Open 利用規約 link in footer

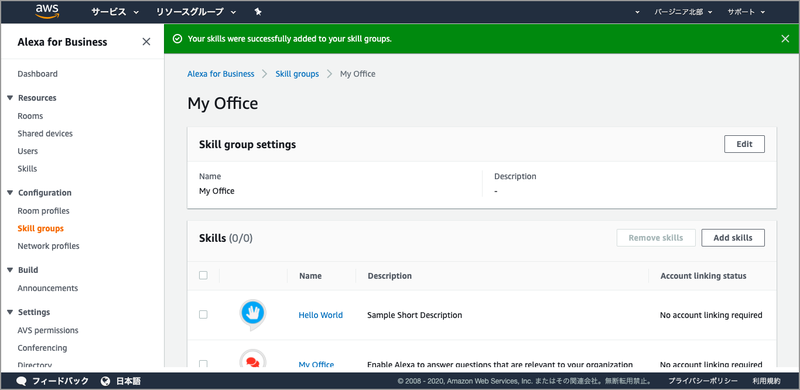pos(766,381)
